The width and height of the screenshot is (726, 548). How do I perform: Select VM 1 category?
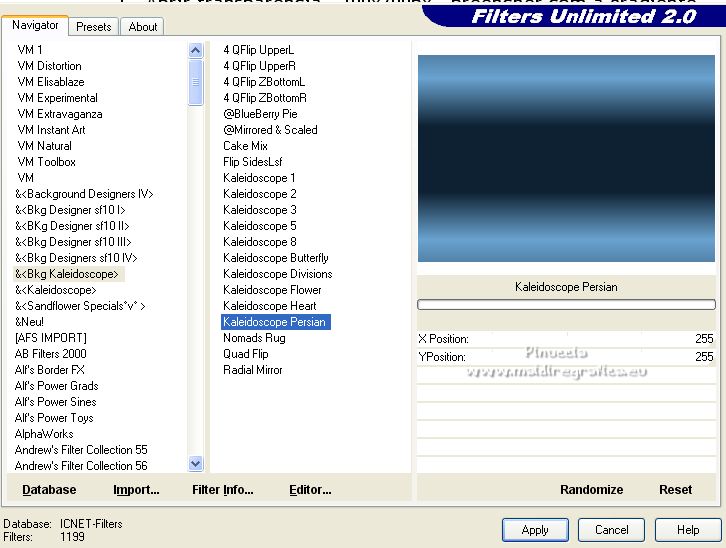[30, 50]
